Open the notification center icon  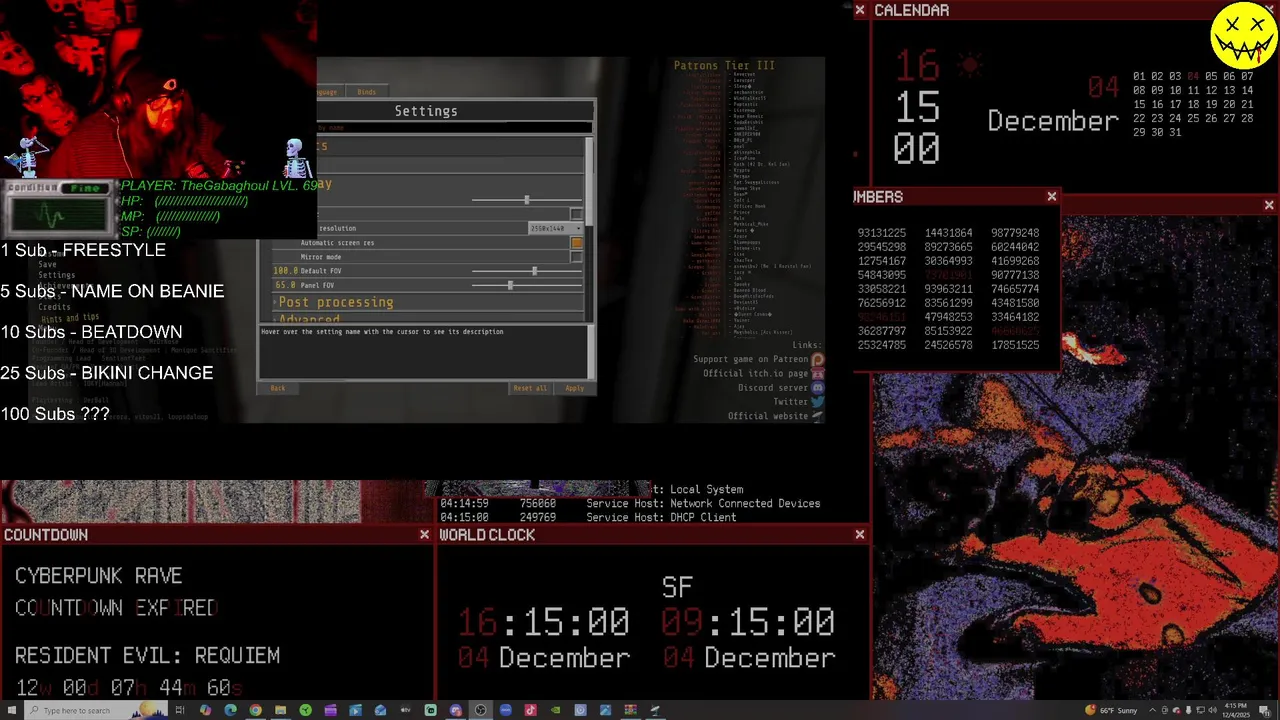click(1264, 711)
